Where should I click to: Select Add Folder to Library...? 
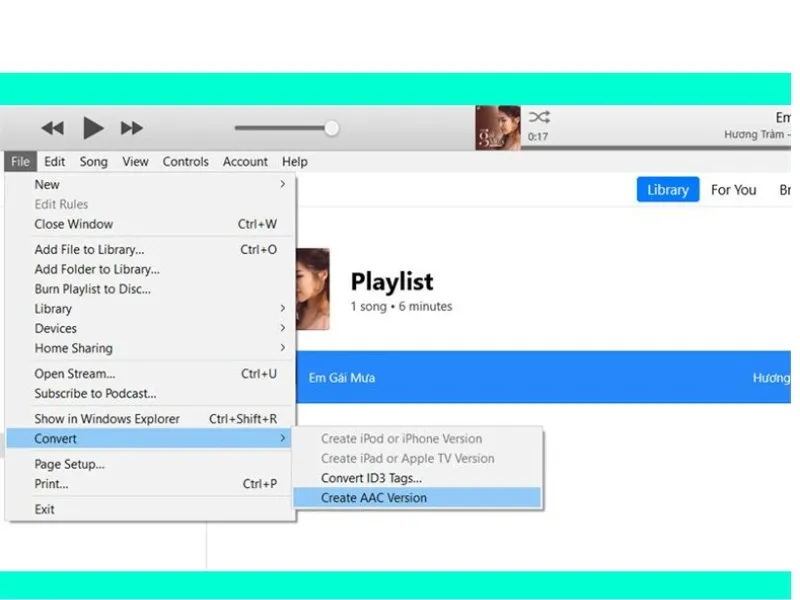[x=149, y=269]
